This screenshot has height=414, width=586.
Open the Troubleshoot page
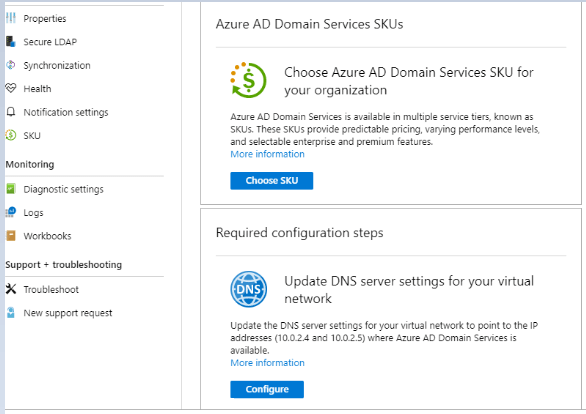click(x=51, y=289)
